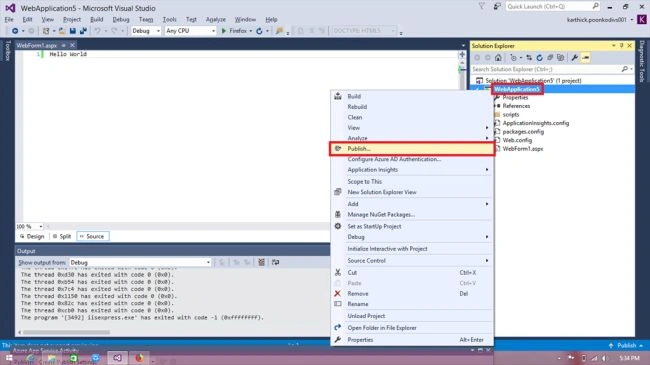Open the Debug solution configuration dropdown
The image size is (650, 365).
[x=146, y=31]
